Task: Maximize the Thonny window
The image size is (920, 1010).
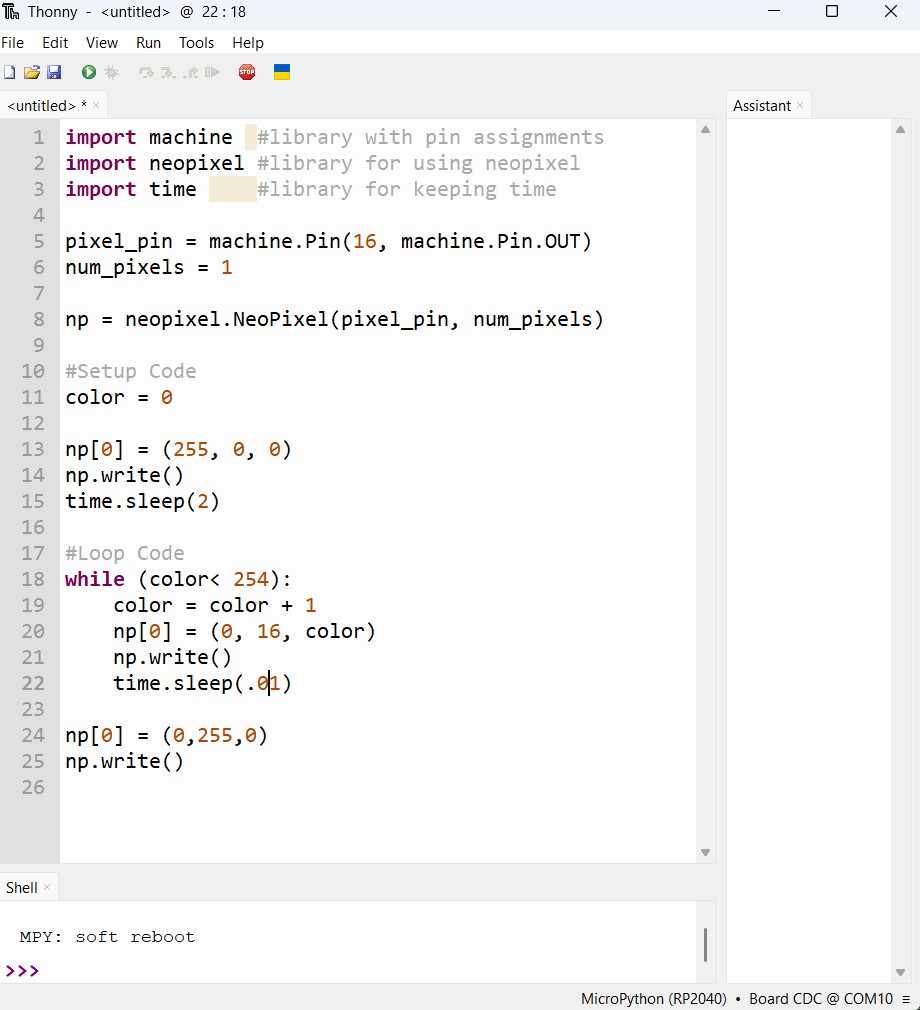Action: [x=832, y=12]
